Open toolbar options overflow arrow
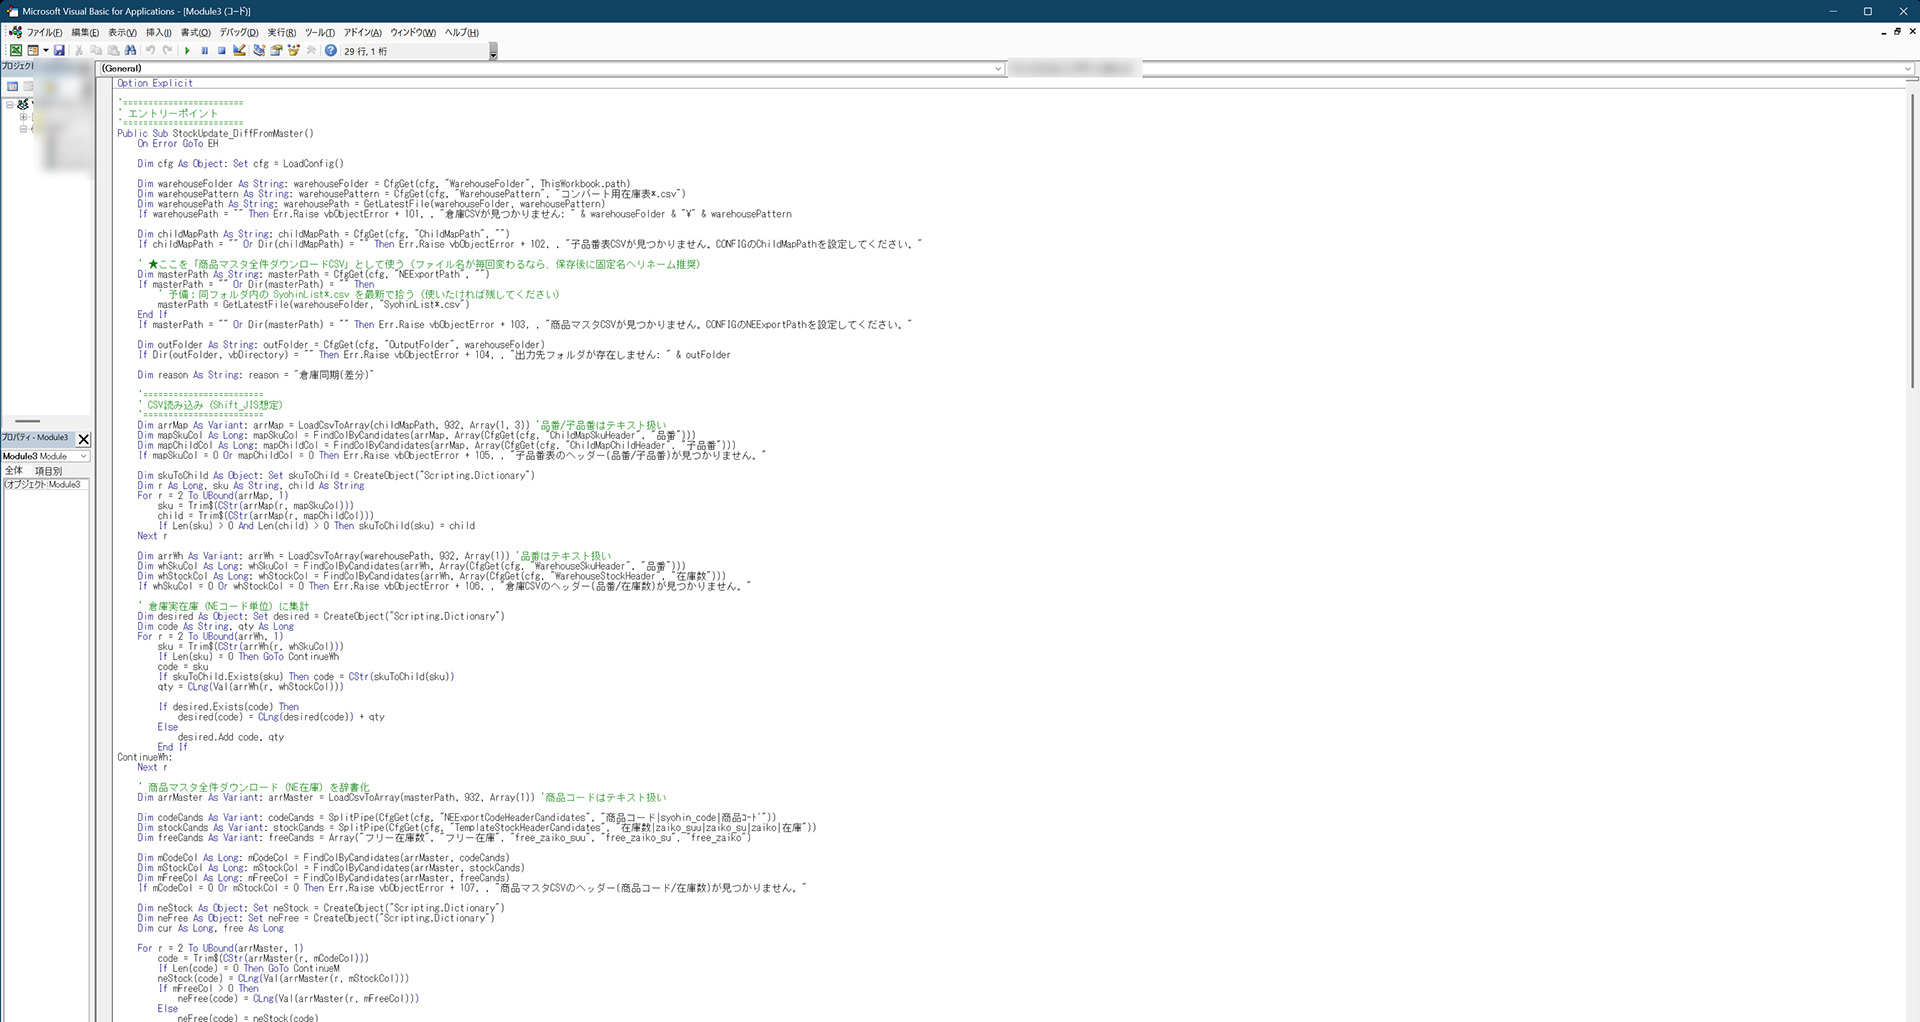The height and width of the screenshot is (1022, 1920). [x=493, y=52]
